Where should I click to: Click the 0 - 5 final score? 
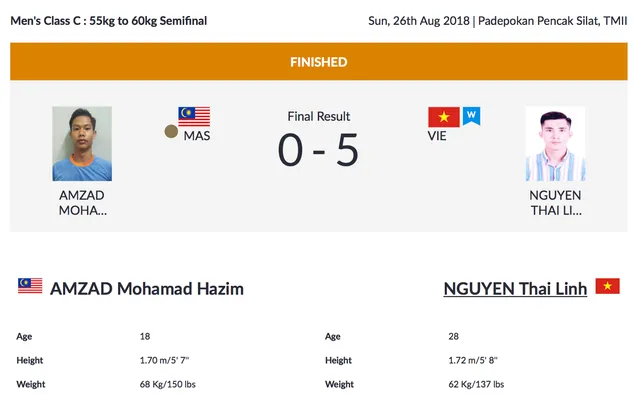(x=318, y=150)
